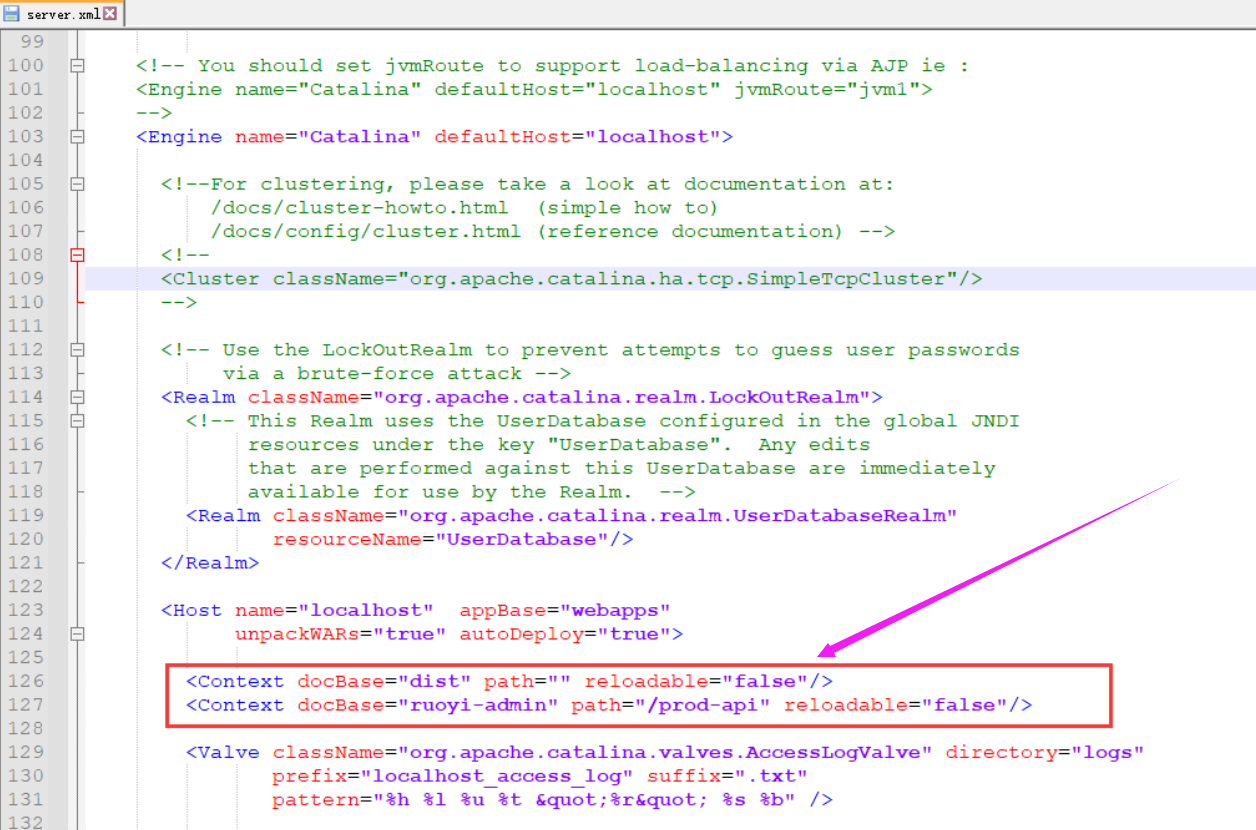The height and width of the screenshot is (830, 1256).
Task: Click docBase="ruoyi-admin" on line 127
Action: coord(428,705)
